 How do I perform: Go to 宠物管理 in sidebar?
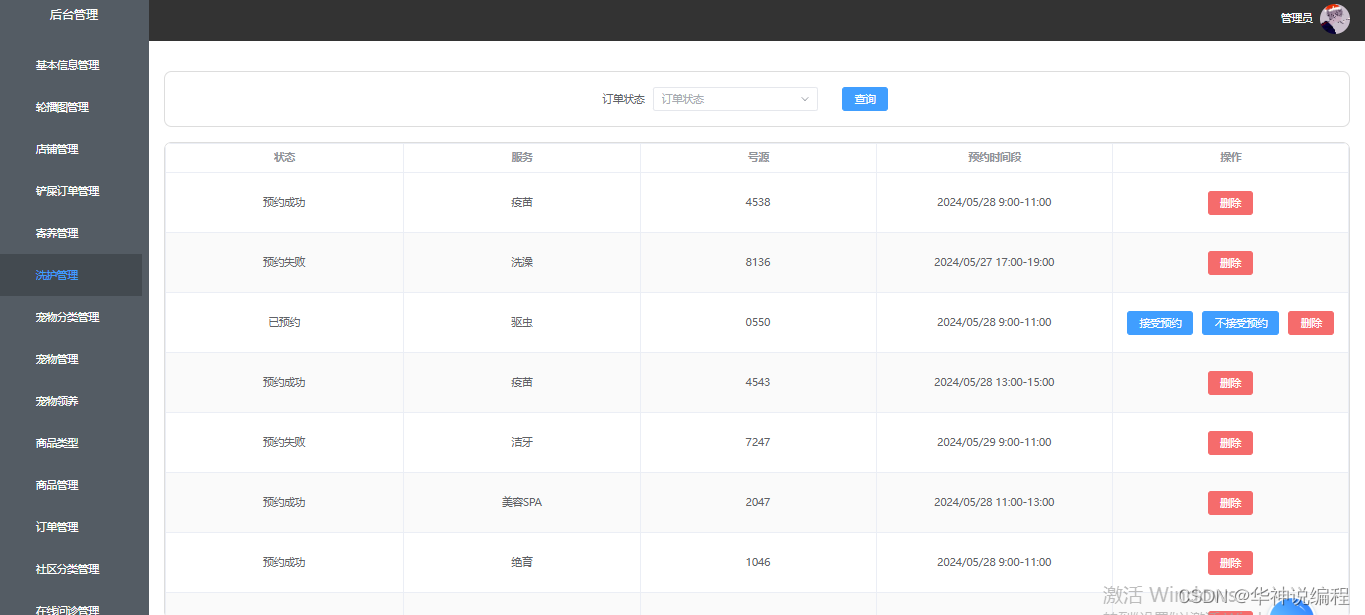(x=57, y=359)
